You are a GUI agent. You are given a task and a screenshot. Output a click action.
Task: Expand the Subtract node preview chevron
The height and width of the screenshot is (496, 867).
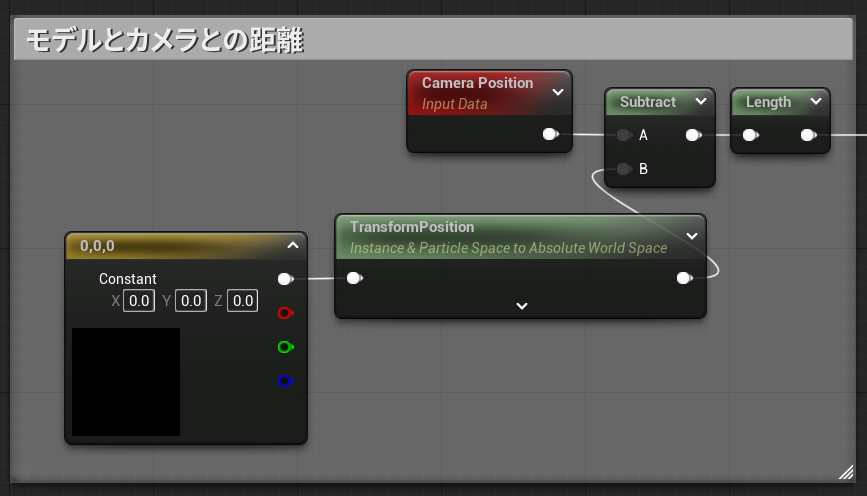pyautogui.click(x=700, y=102)
